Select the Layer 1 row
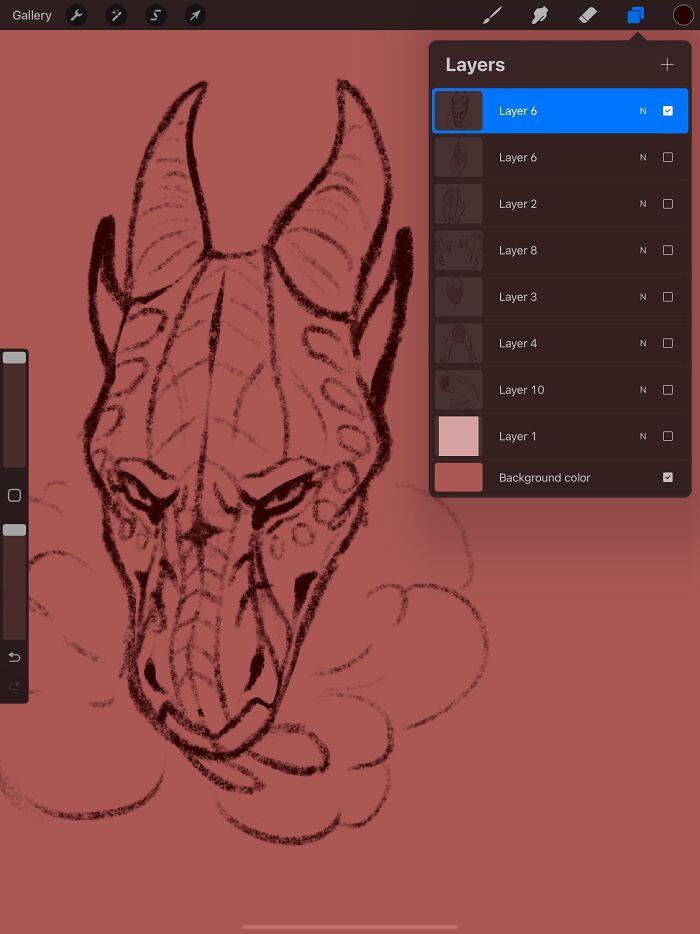 point(540,436)
